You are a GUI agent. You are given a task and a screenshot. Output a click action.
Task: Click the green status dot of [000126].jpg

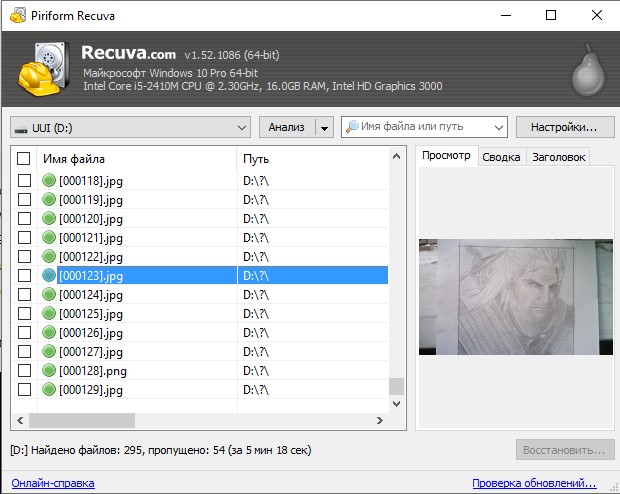[49, 332]
